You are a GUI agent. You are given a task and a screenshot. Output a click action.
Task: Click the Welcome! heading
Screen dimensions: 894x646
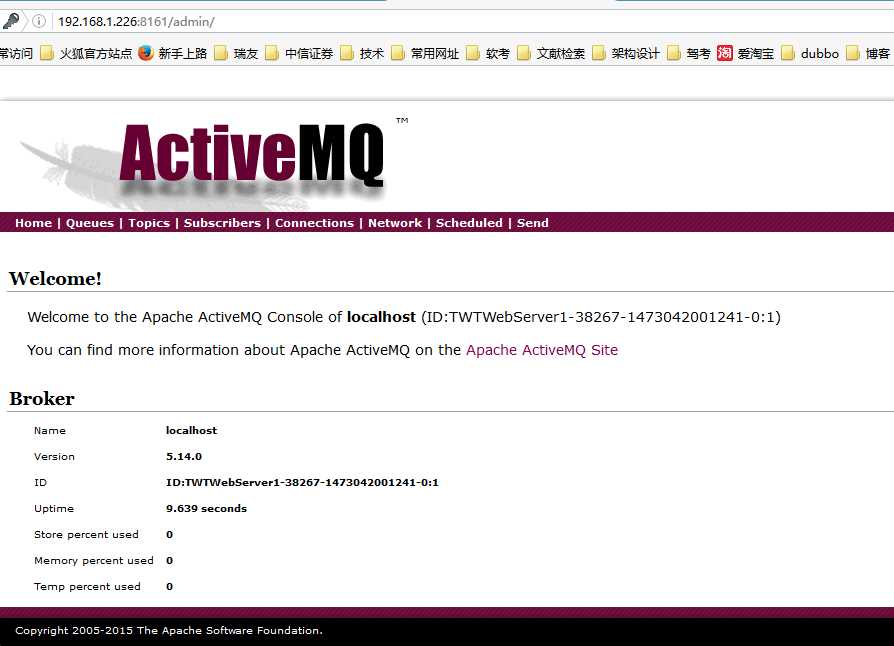click(55, 279)
